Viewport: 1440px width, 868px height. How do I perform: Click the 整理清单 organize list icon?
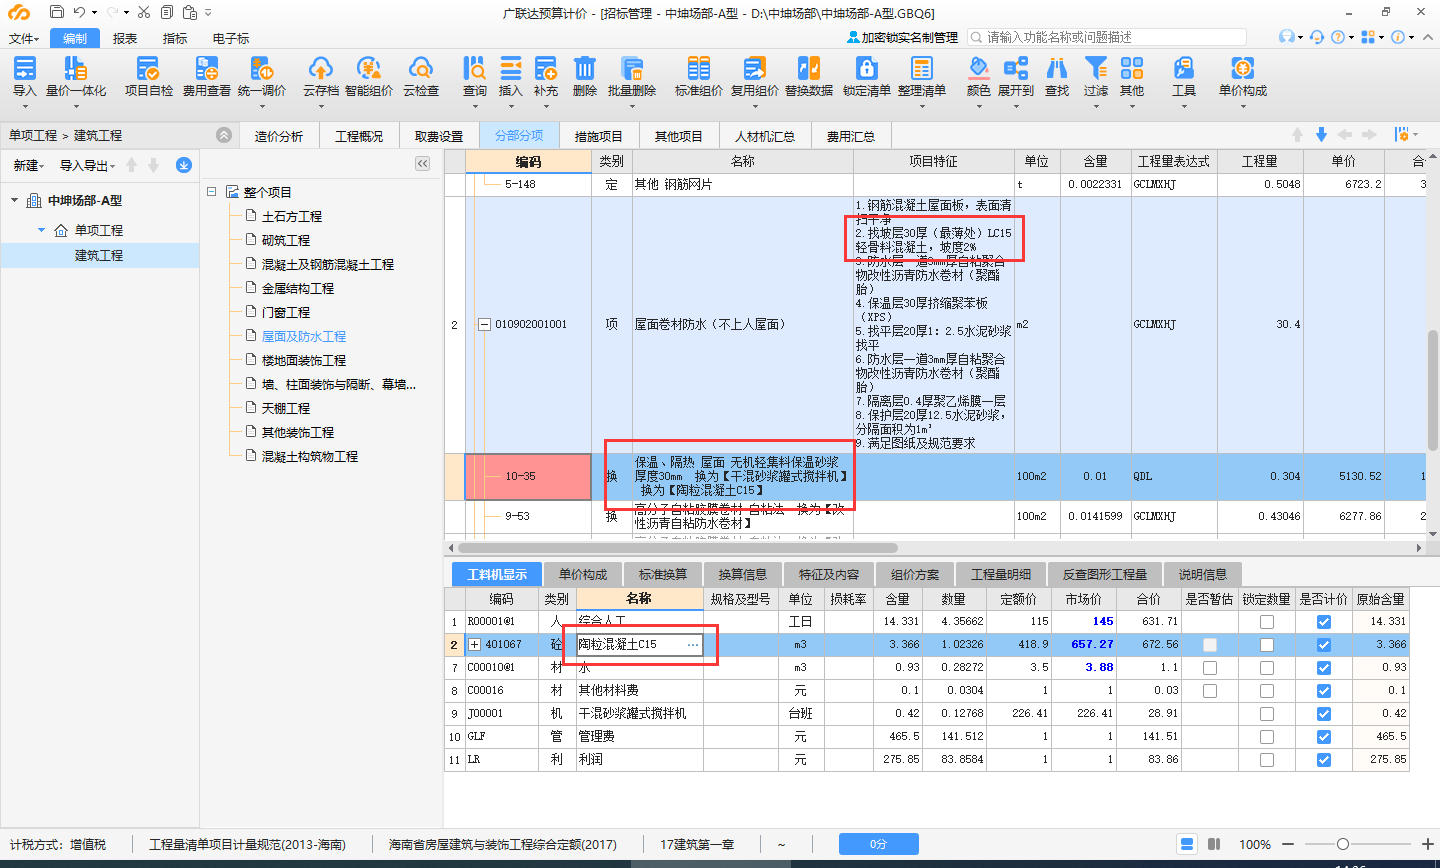pyautogui.click(x=921, y=68)
